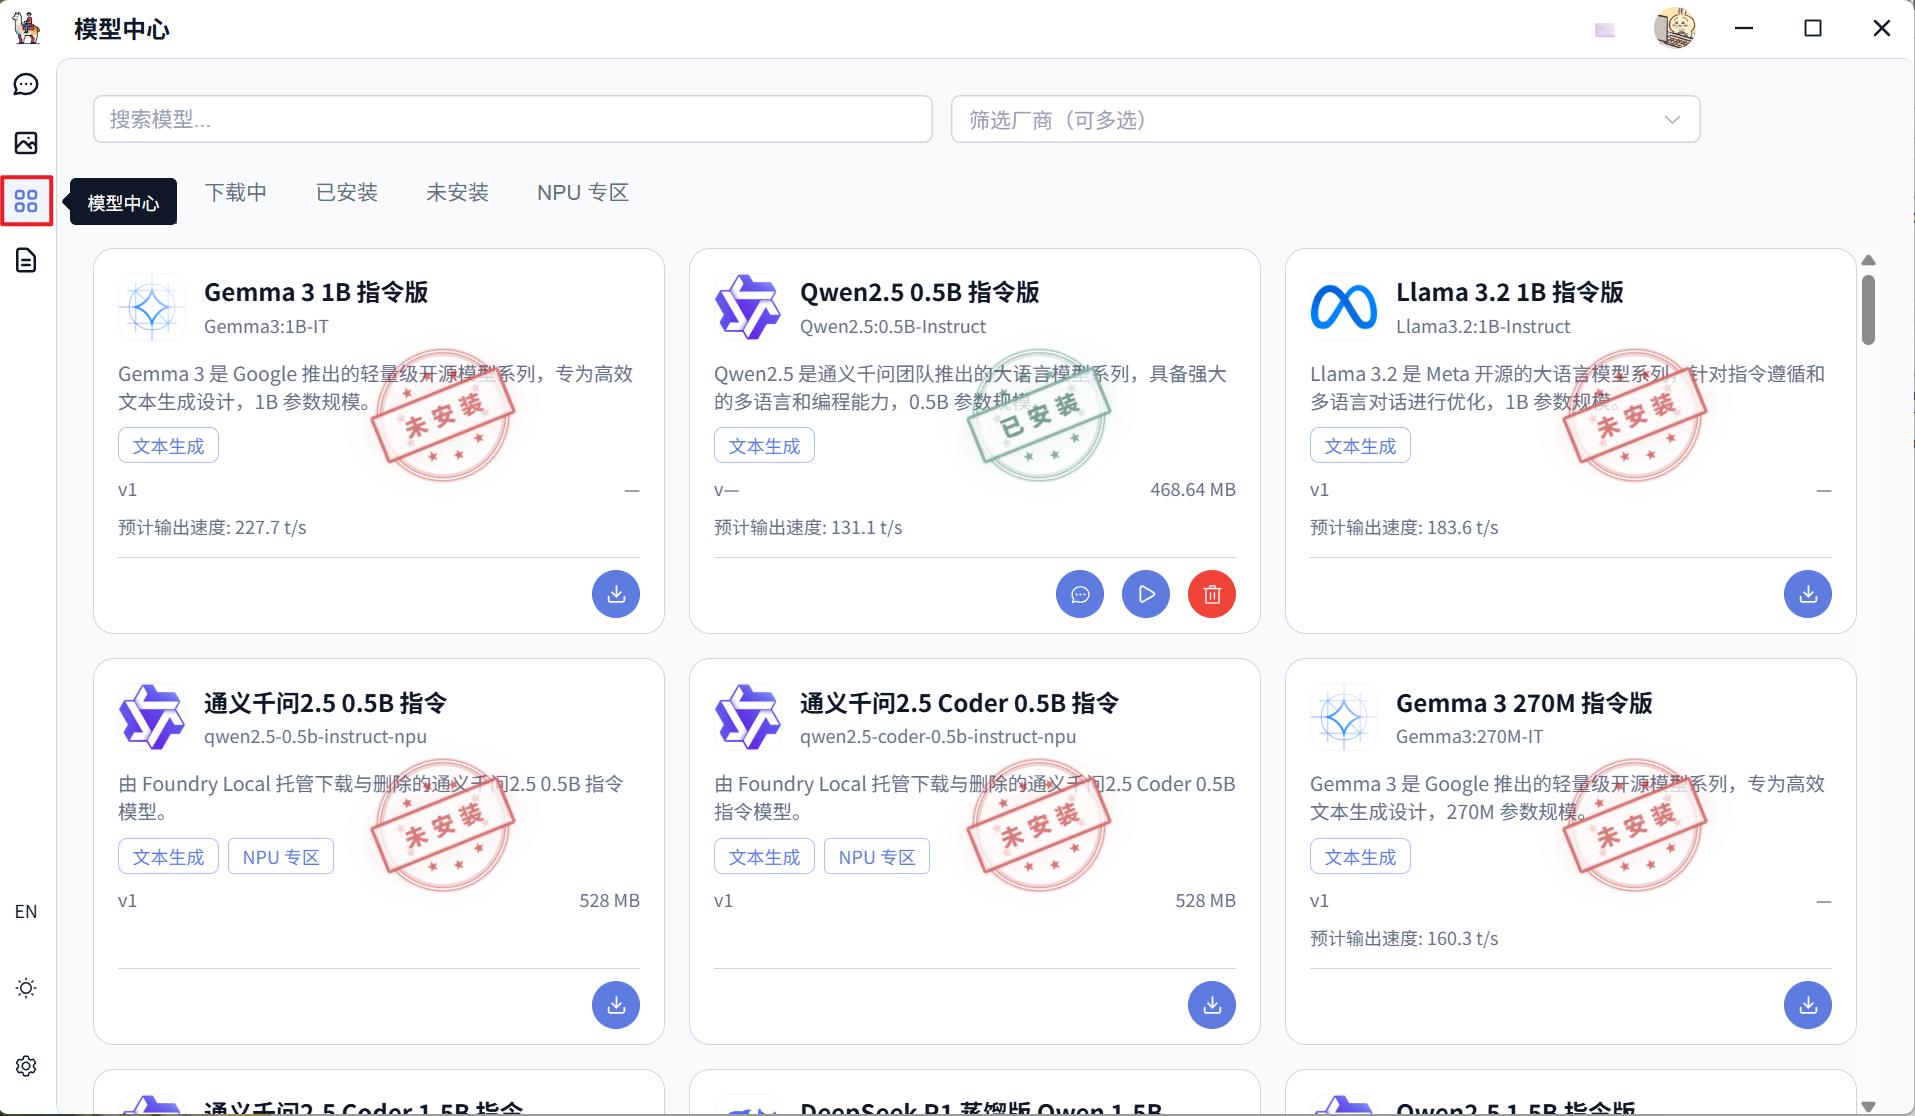Run the Qwen2.5 0.5B 指令版 model

click(1146, 594)
